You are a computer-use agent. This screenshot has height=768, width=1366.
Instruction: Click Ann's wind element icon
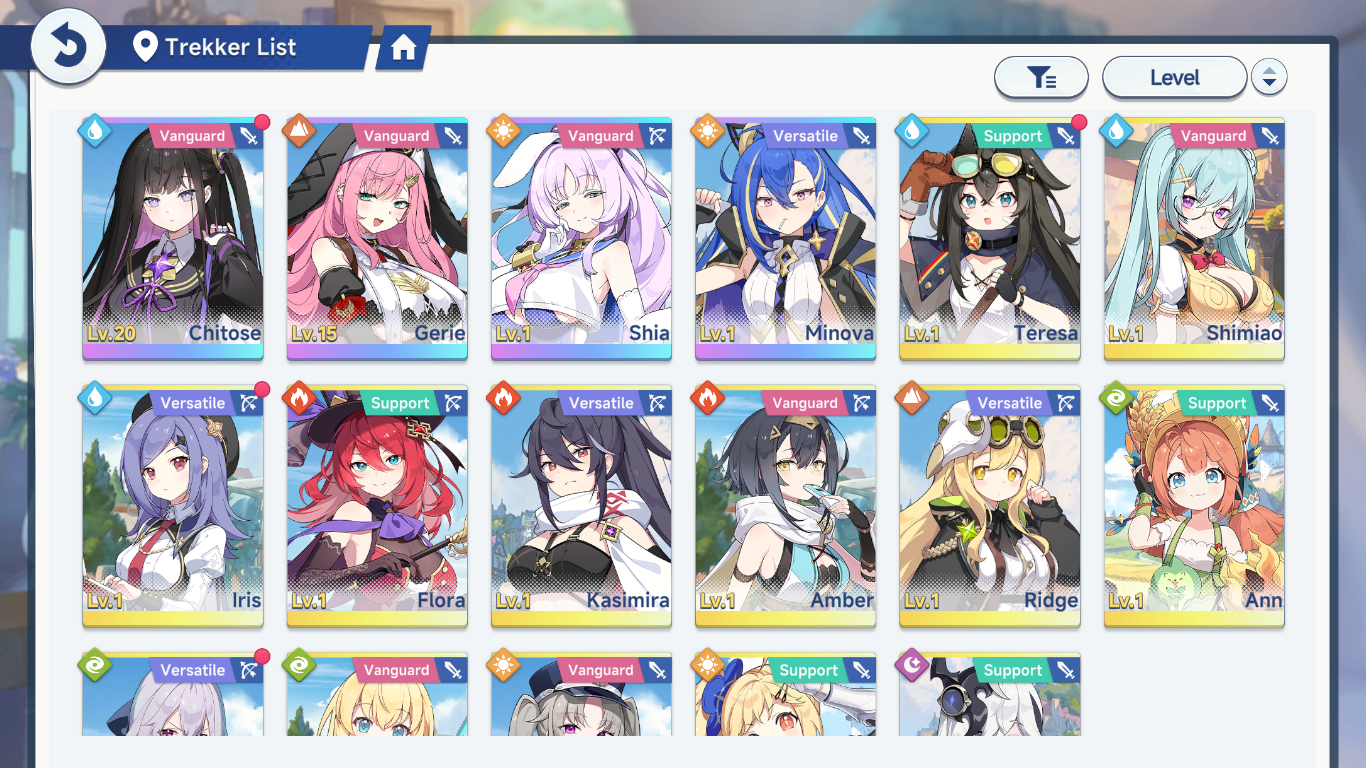[x=1116, y=398]
